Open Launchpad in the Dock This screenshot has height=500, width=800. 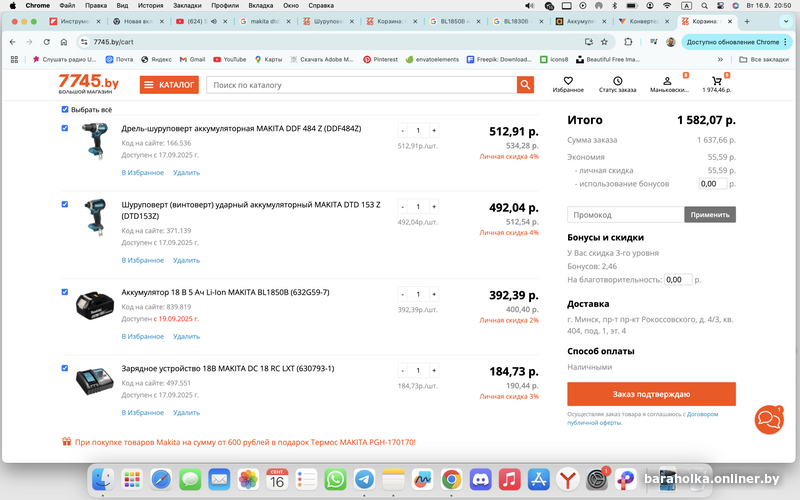(x=132, y=480)
